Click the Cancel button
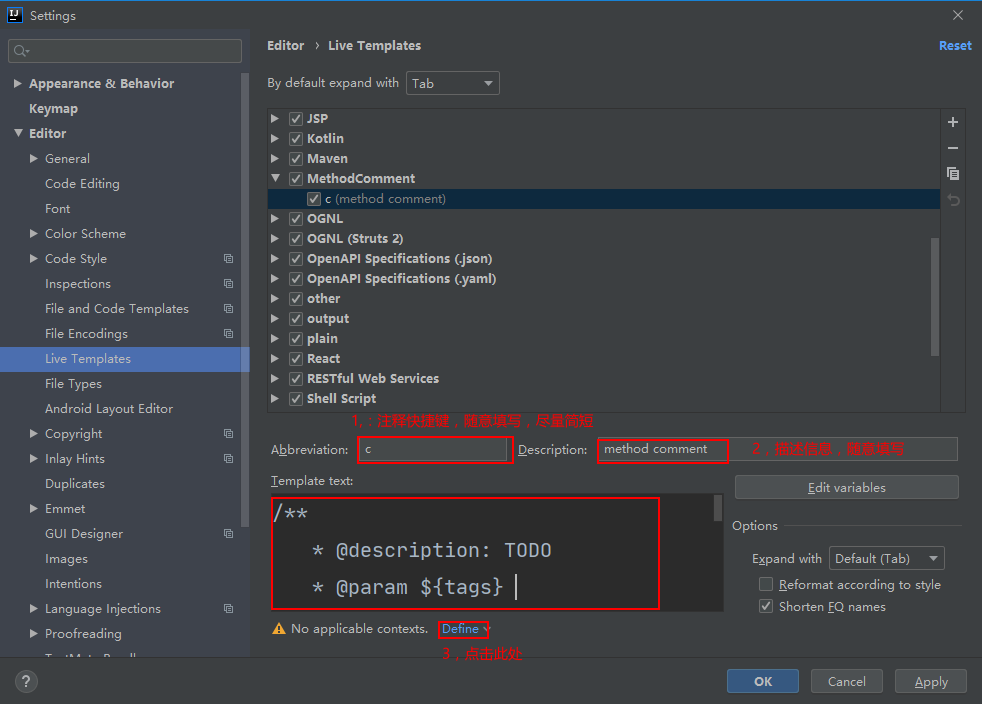The width and height of the screenshot is (982, 704). pos(847,681)
